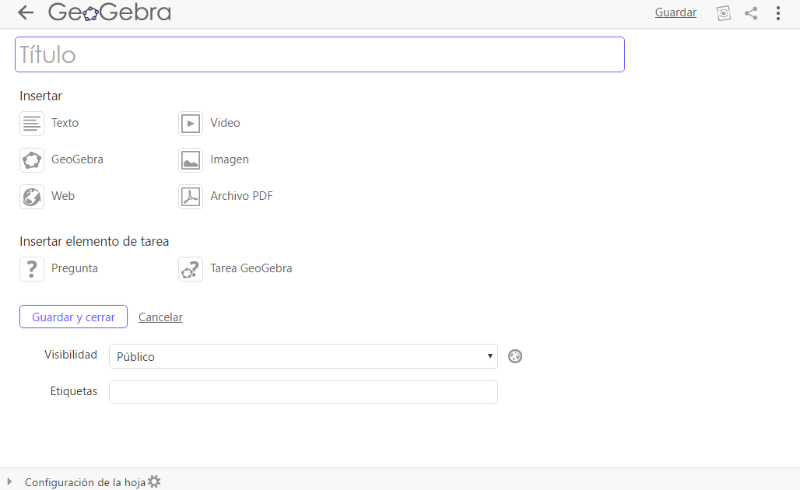This screenshot has width=800, height=490.
Task: Click the Web label
Action: pos(63,196)
